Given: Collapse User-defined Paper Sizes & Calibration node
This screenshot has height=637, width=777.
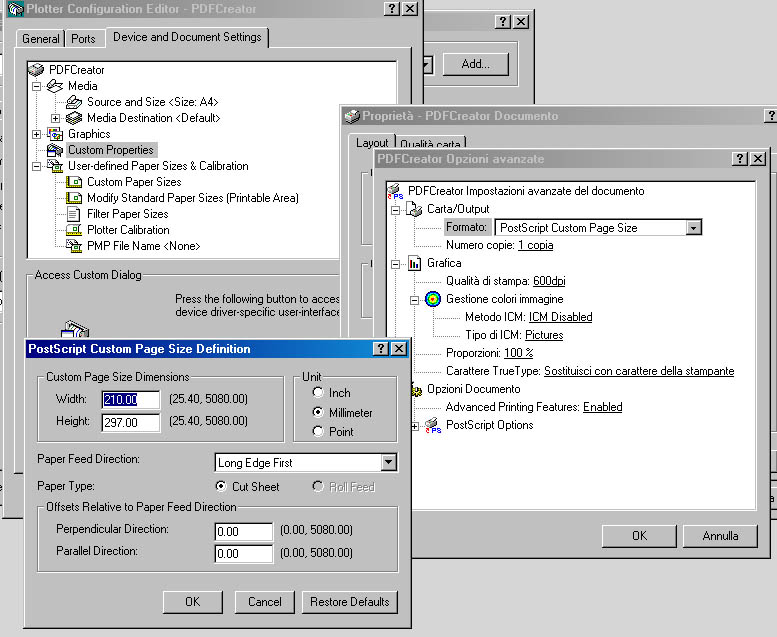Looking at the screenshot, I should 37,167.
